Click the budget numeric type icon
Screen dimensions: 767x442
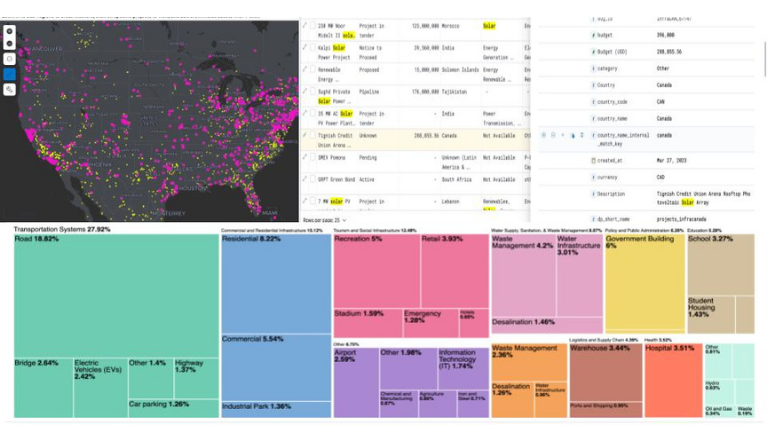pyautogui.click(x=593, y=35)
